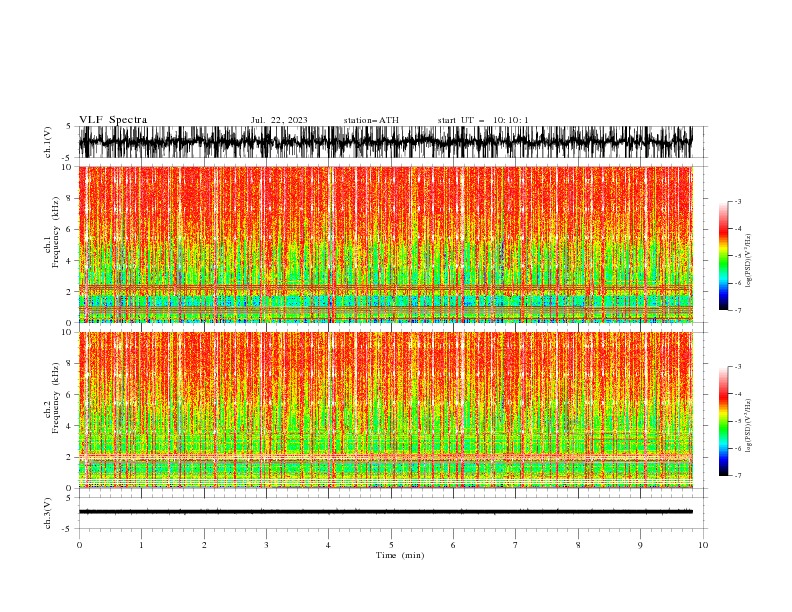Click the "start UT = 10:10:1" label
Screen dimensions: 792x612
tap(483, 120)
